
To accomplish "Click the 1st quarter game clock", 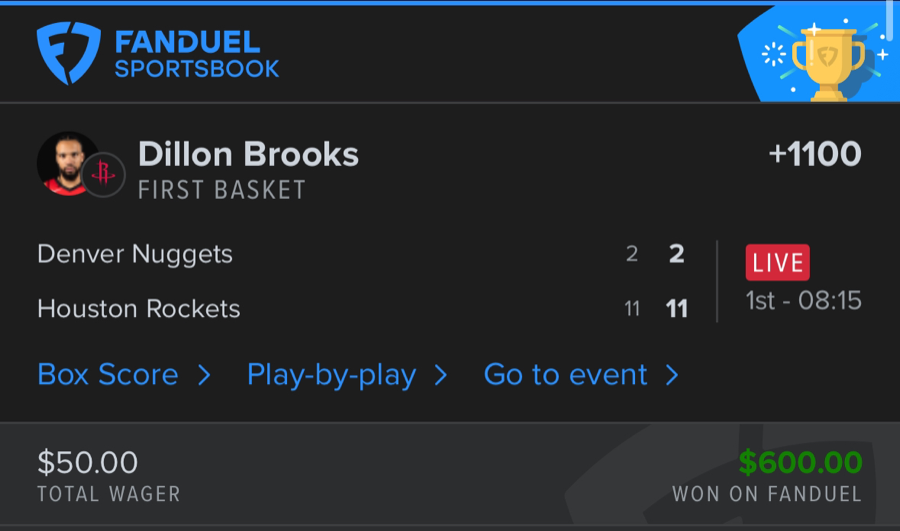I will 803,301.
